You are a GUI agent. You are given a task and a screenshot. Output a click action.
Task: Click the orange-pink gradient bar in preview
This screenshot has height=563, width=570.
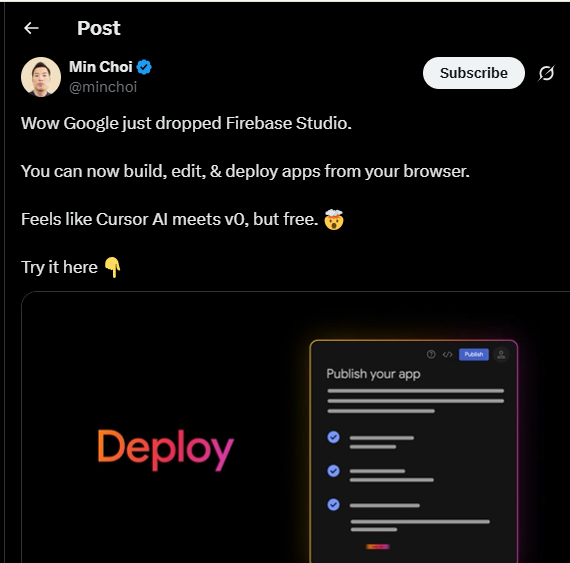[x=378, y=546]
